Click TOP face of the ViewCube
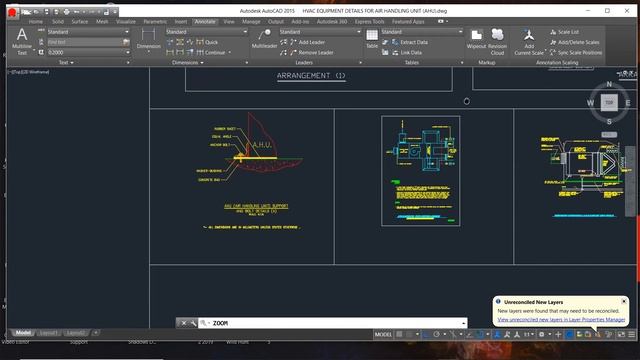Image resolution: width=640 pixels, height=360 pixels. 609,102
